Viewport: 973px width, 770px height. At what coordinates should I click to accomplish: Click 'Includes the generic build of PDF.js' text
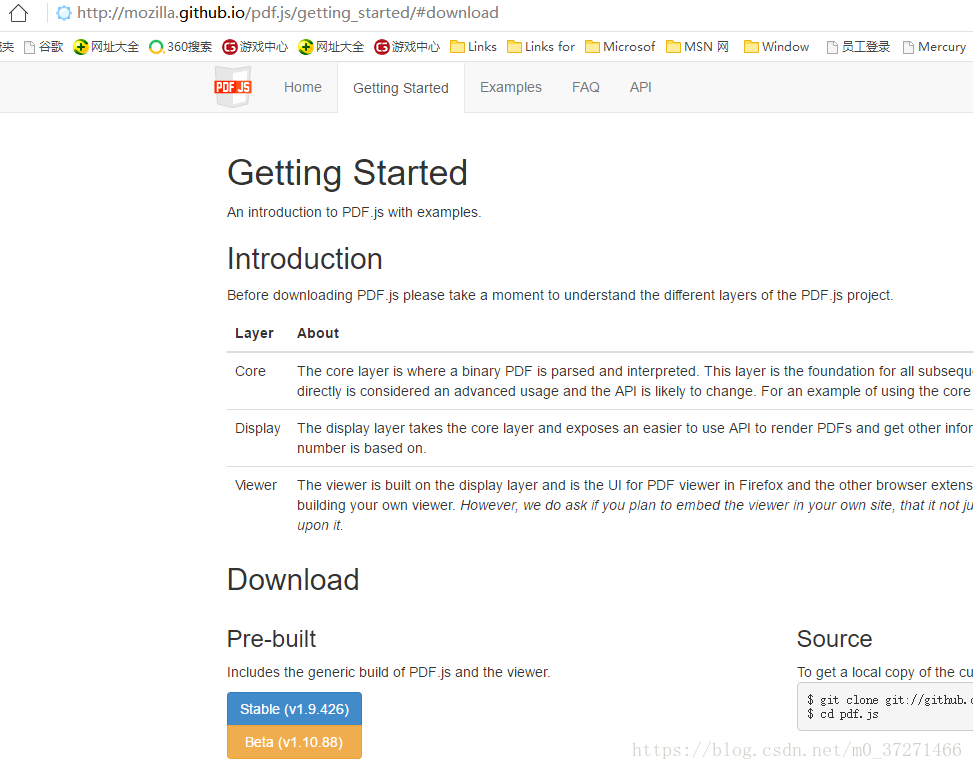[x=388, y=673]
